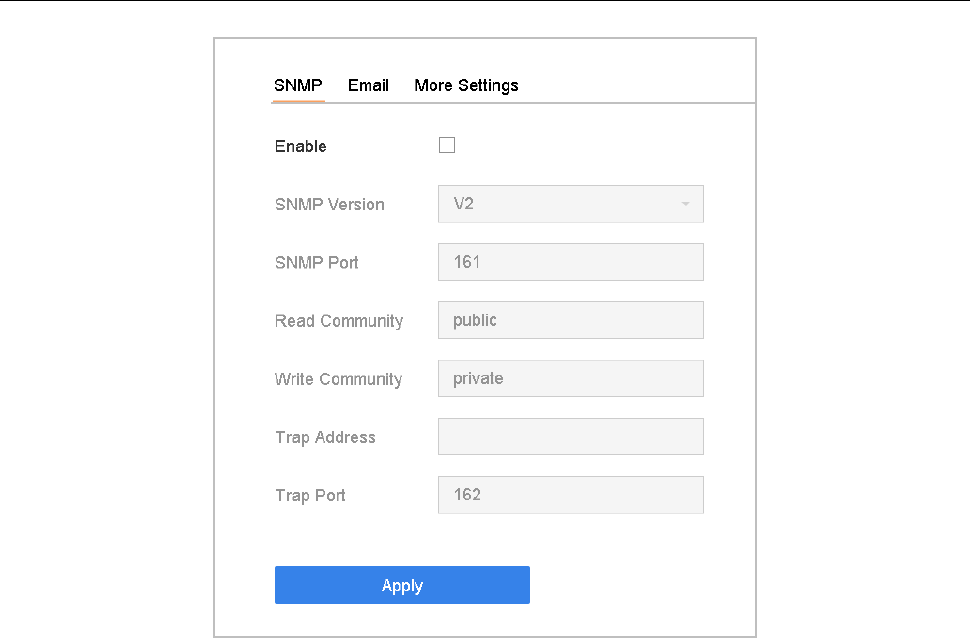This screenshot has height=638, width=970.
Task: Focus the Trap Port input
Action: pyautogui.click(x=570, y=495)
